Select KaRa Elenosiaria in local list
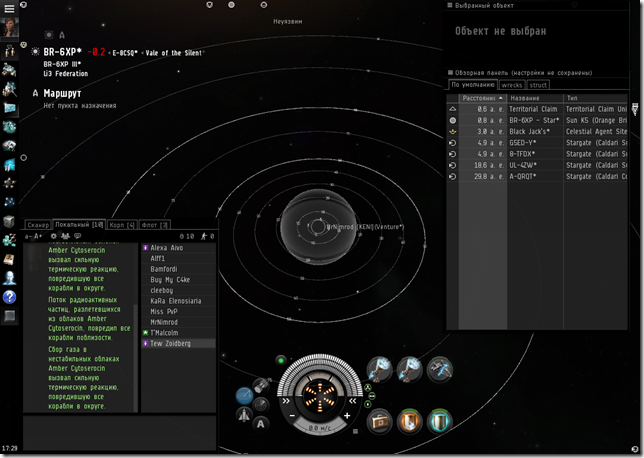This screenshot has width=644, height=458. (x=178, y=301)
